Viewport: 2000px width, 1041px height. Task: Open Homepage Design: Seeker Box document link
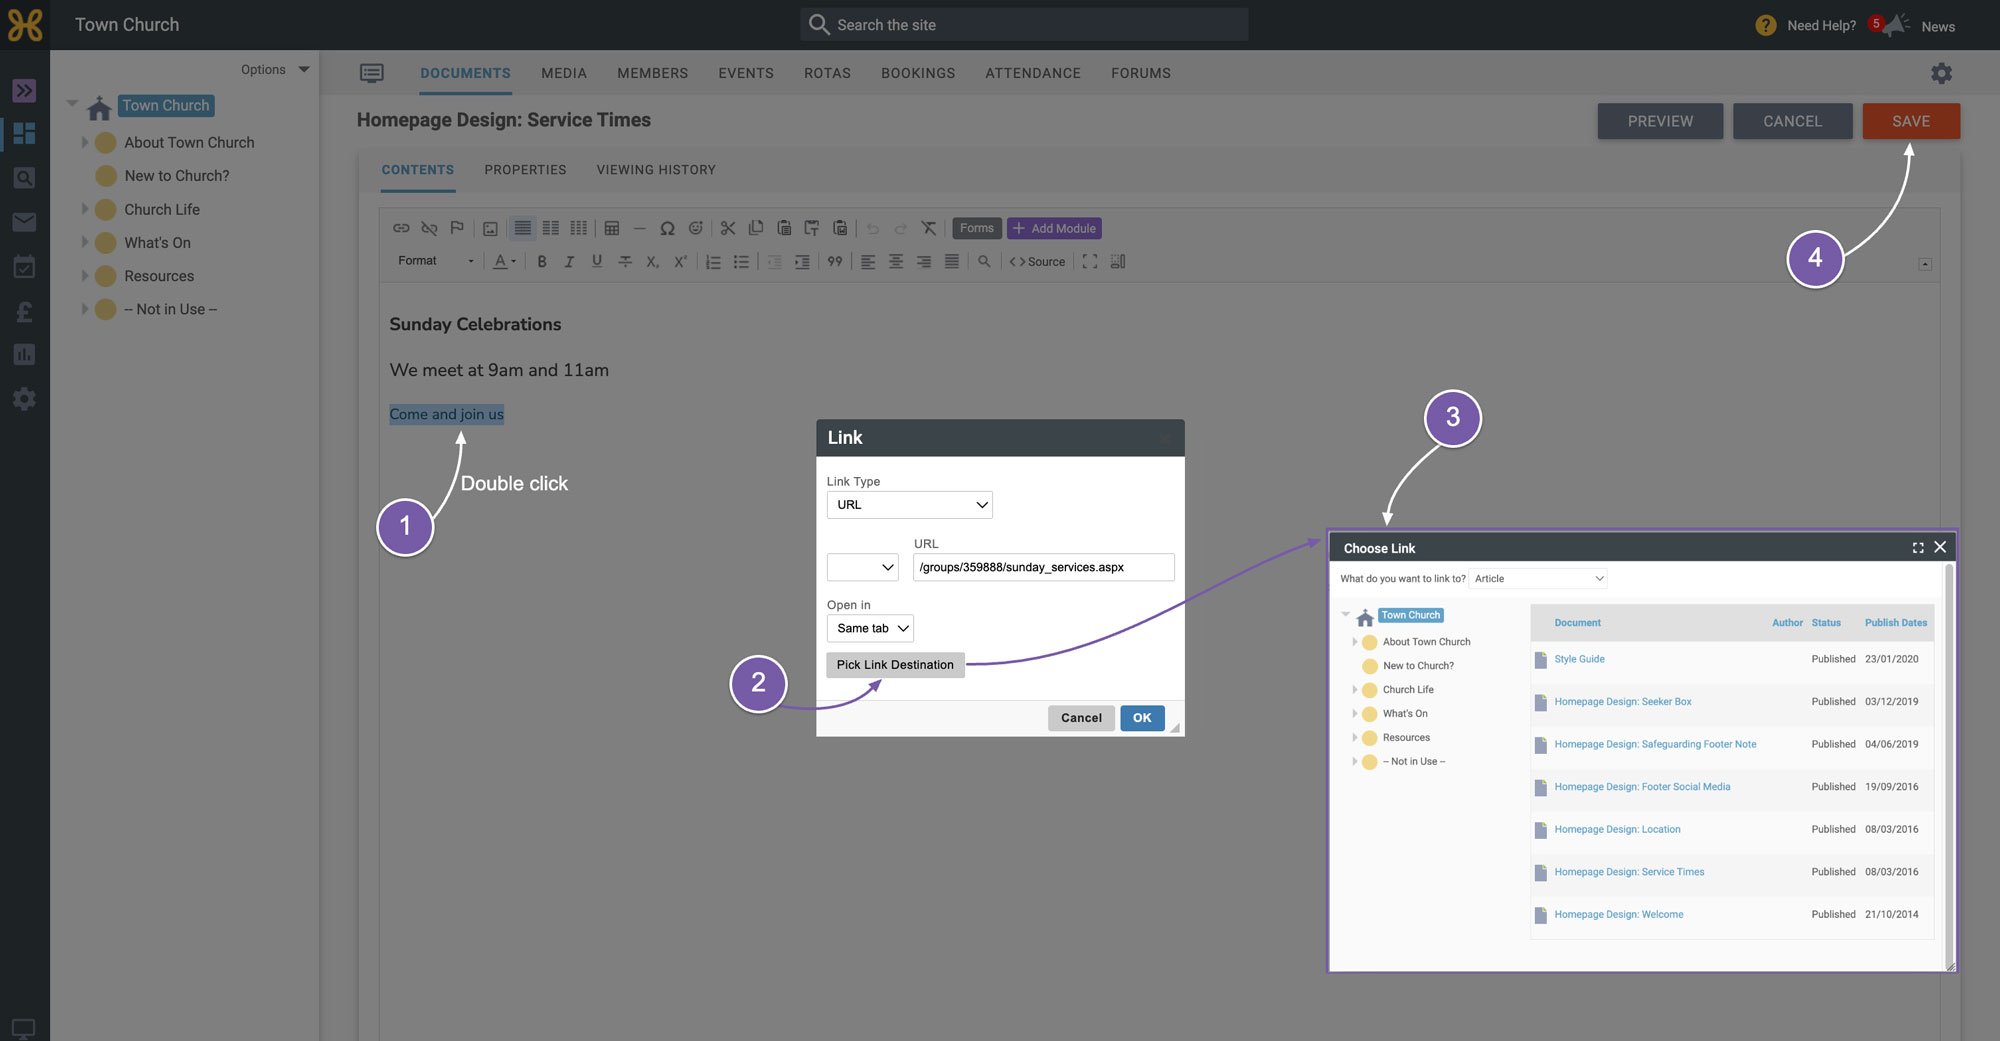pyautogui.click(x=1622, y=702)
